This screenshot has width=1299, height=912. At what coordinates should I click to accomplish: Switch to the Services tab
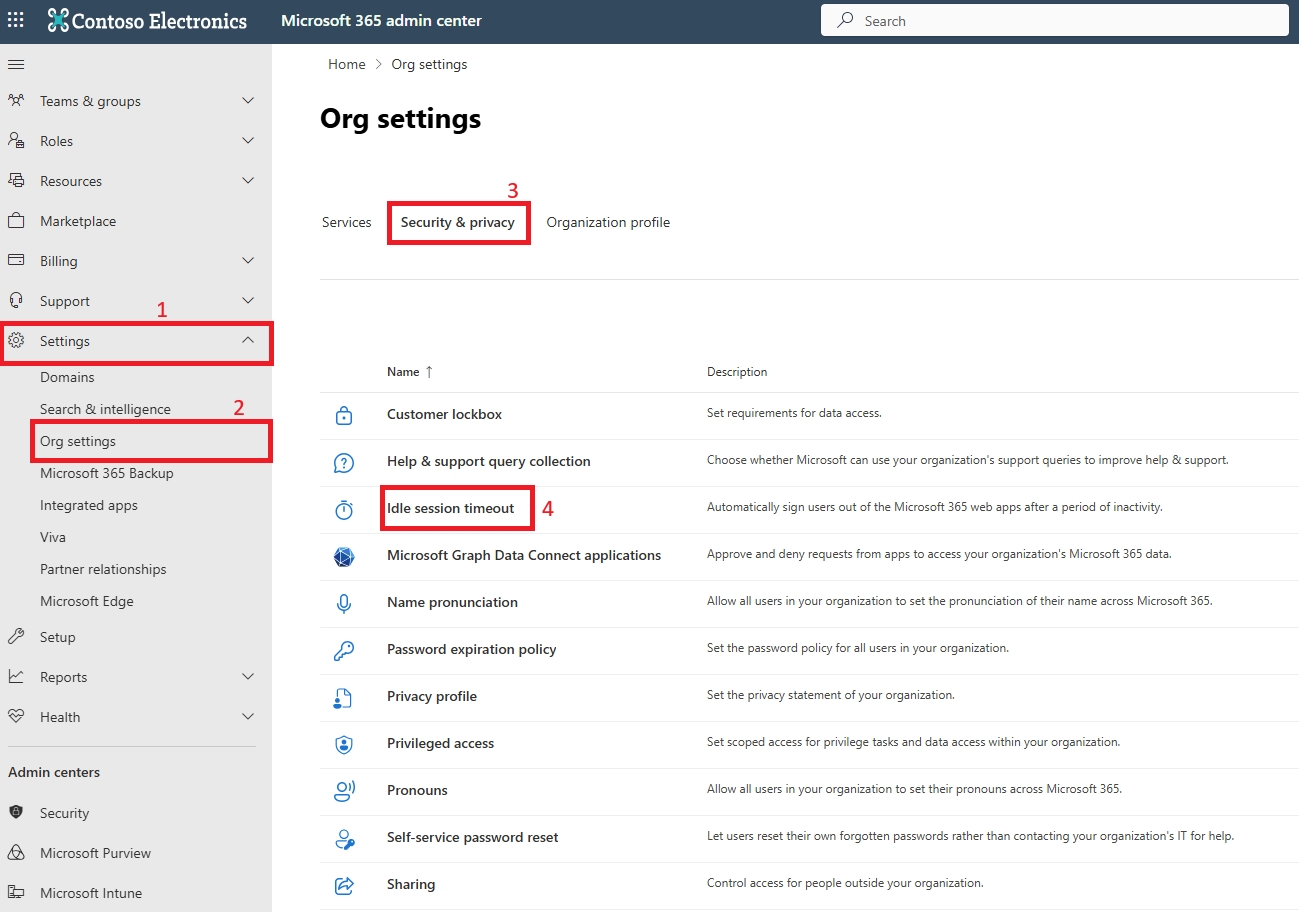[347, 222]
